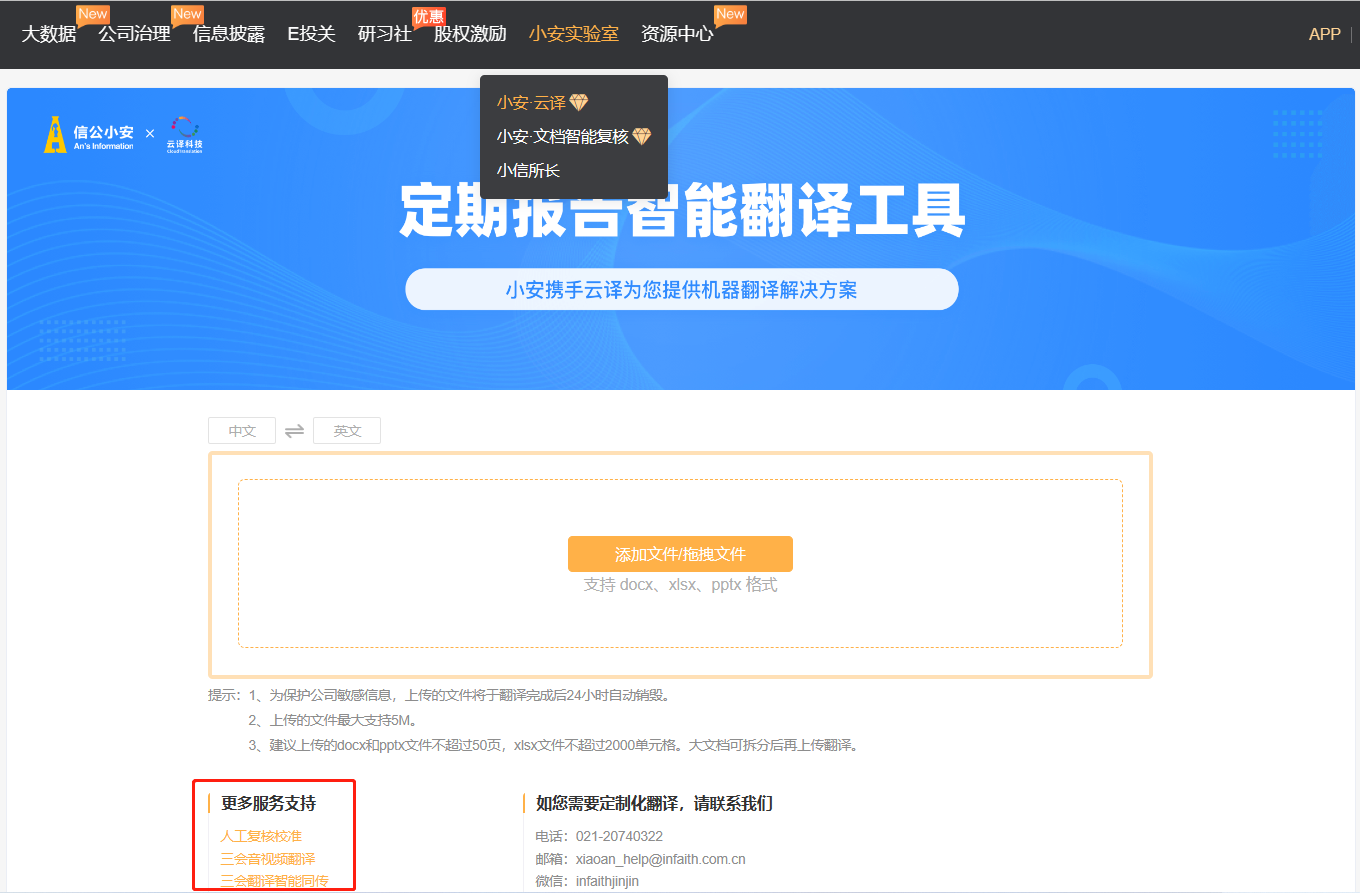Open the 大数据 menu
This screenshot has width=1360, height=893.
[49, 34]
